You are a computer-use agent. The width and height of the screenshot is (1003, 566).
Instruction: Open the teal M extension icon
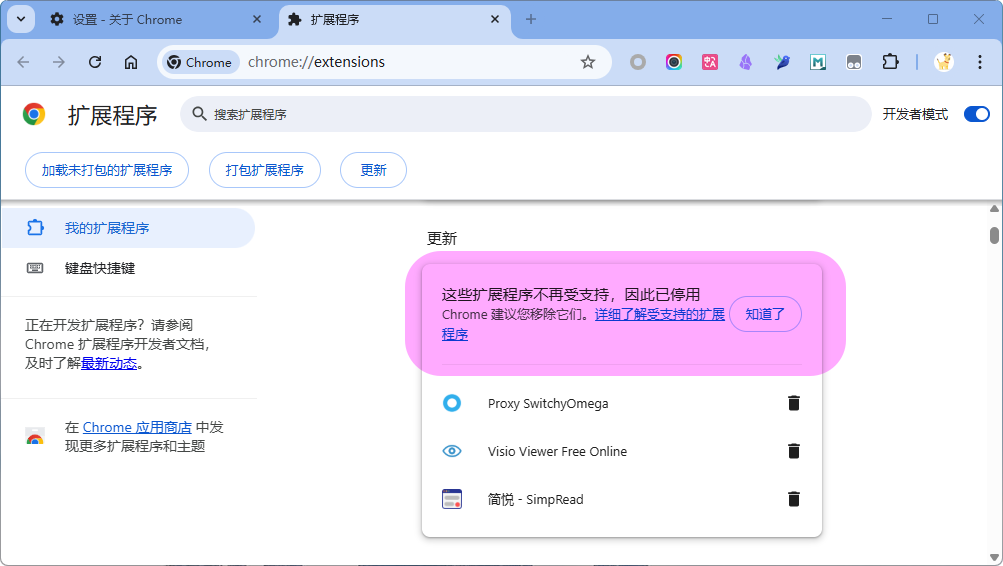817,62
